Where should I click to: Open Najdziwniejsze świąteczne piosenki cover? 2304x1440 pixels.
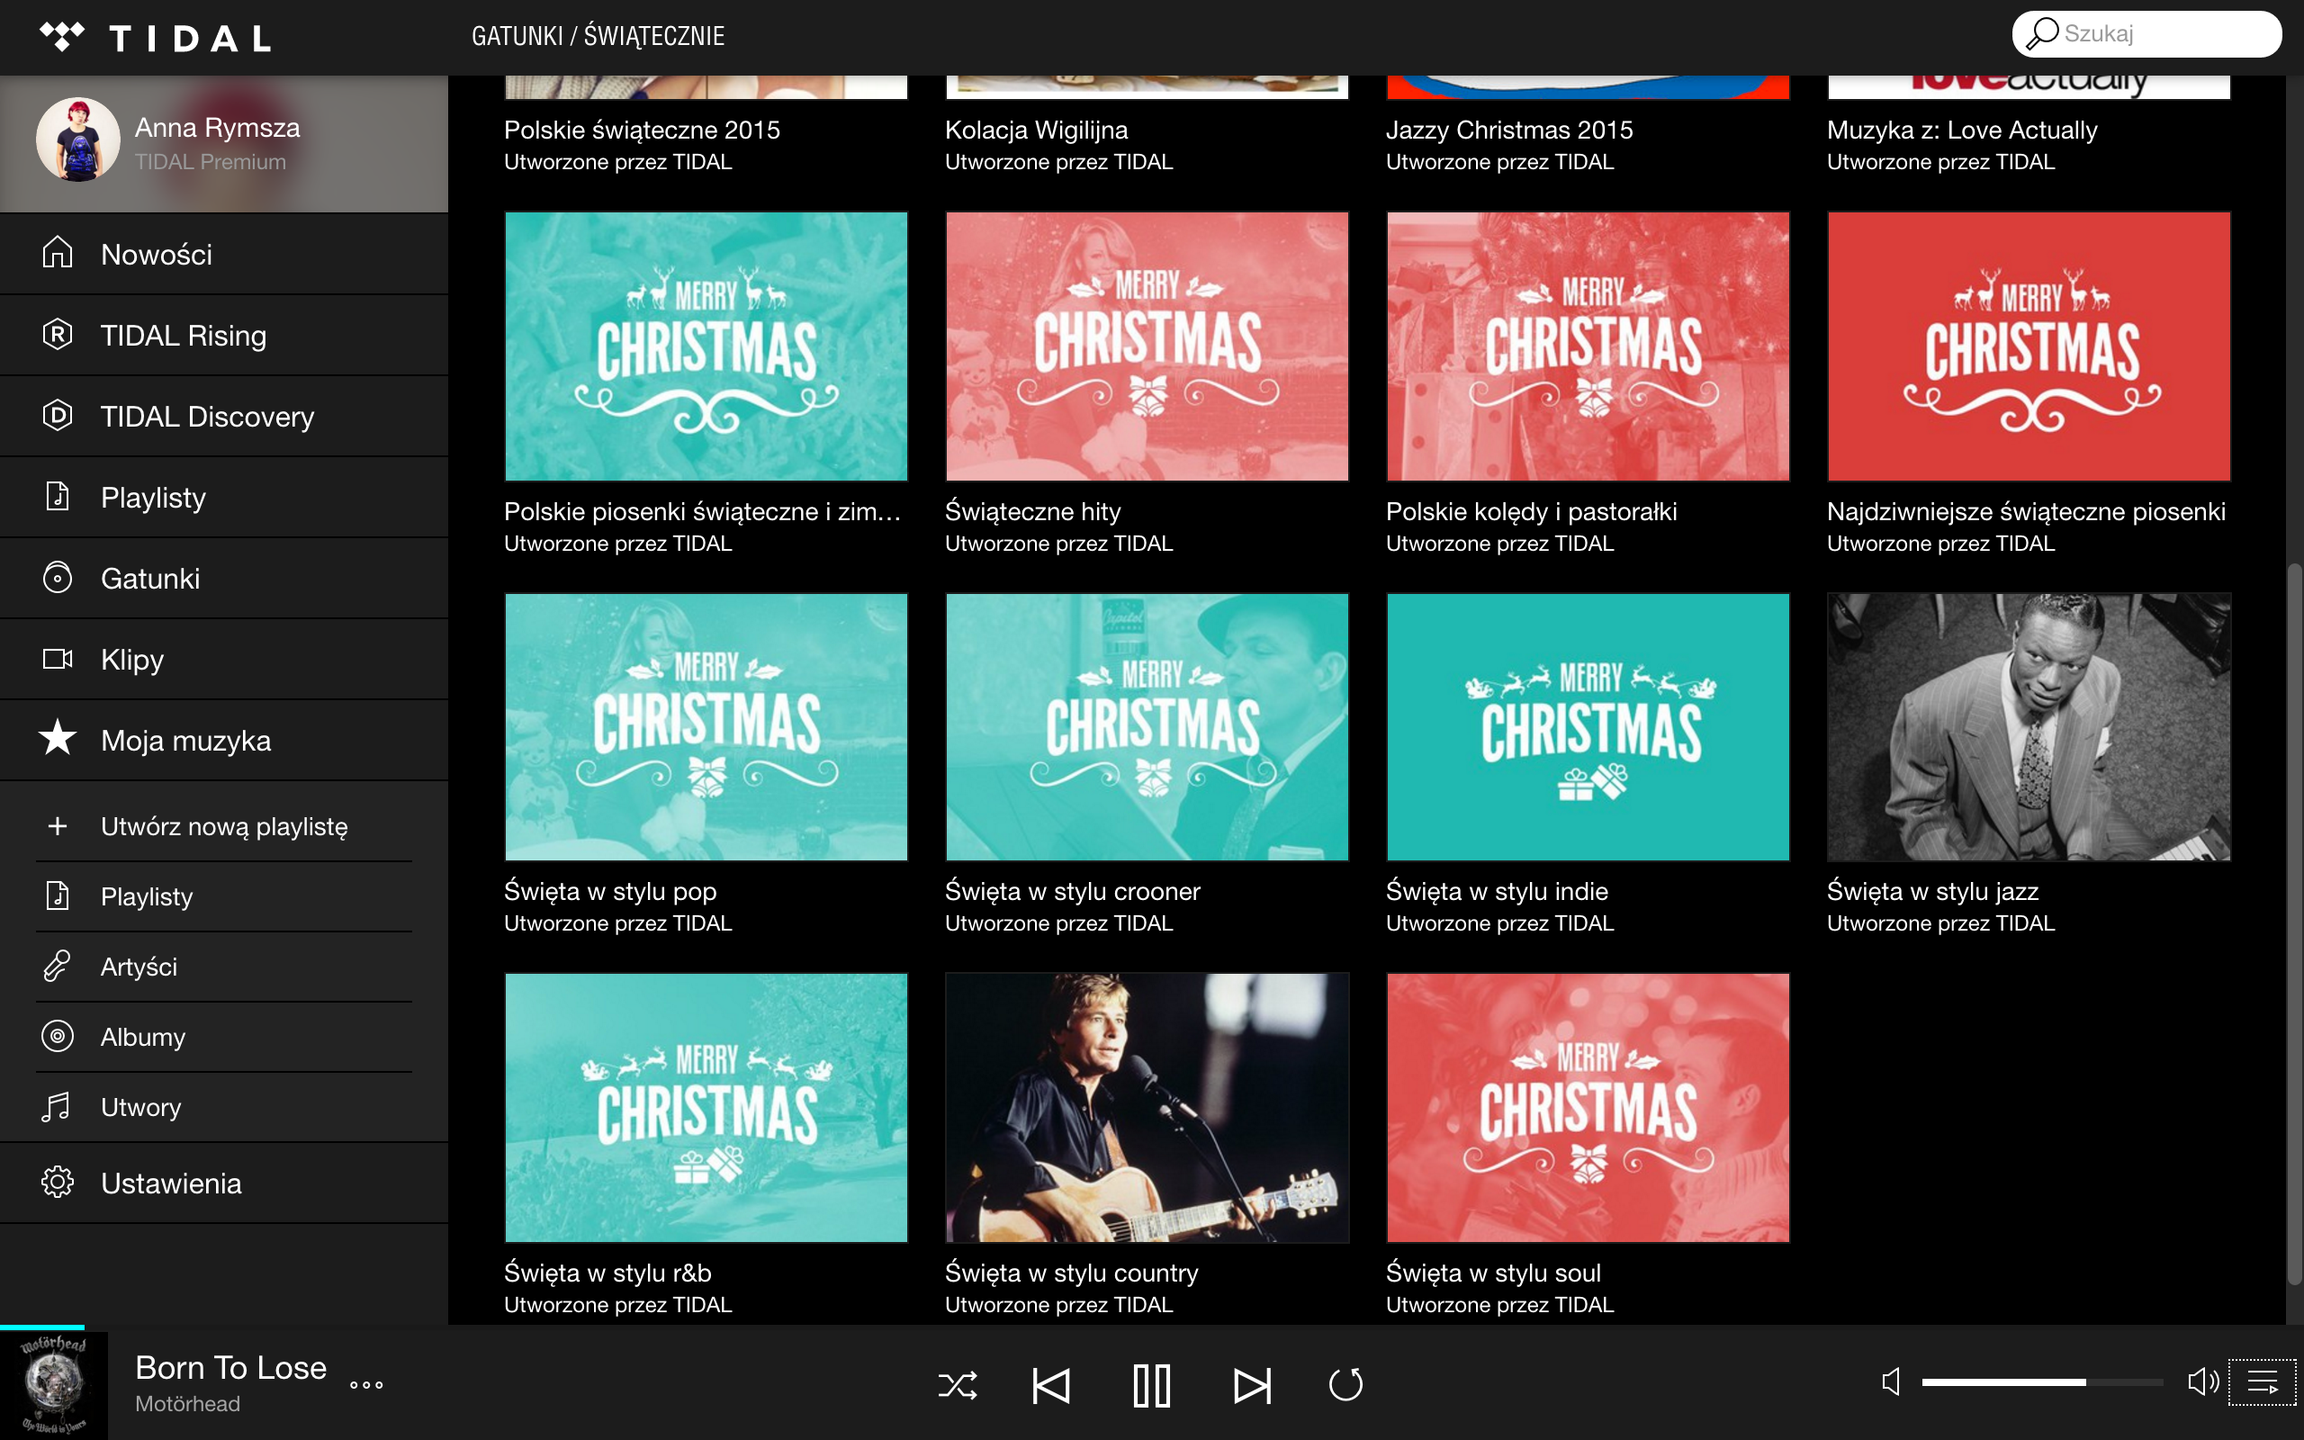(2029, 346)
